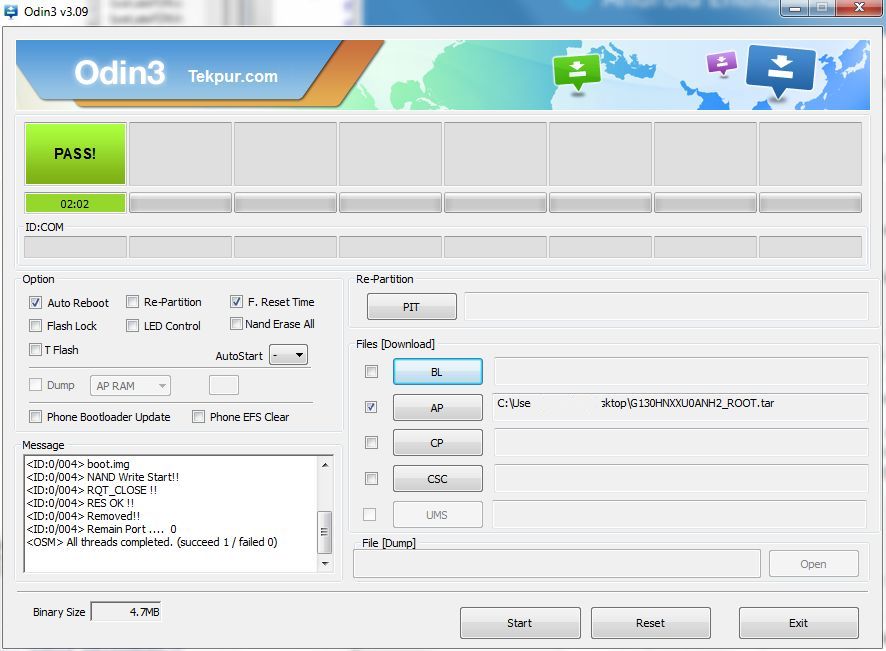Enable Phone EFS Clear checkbox
886x651 pixels.
(198, 416)
